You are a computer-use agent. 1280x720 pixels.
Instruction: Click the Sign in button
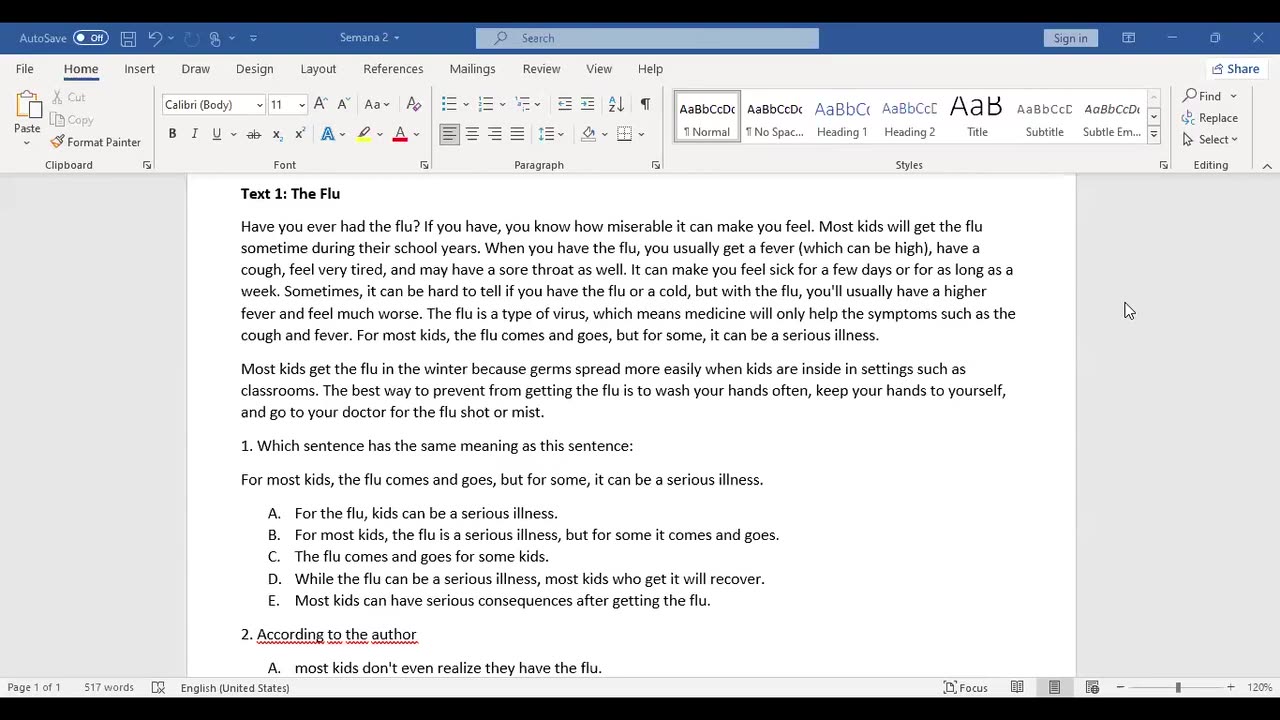coord(1070,38)
